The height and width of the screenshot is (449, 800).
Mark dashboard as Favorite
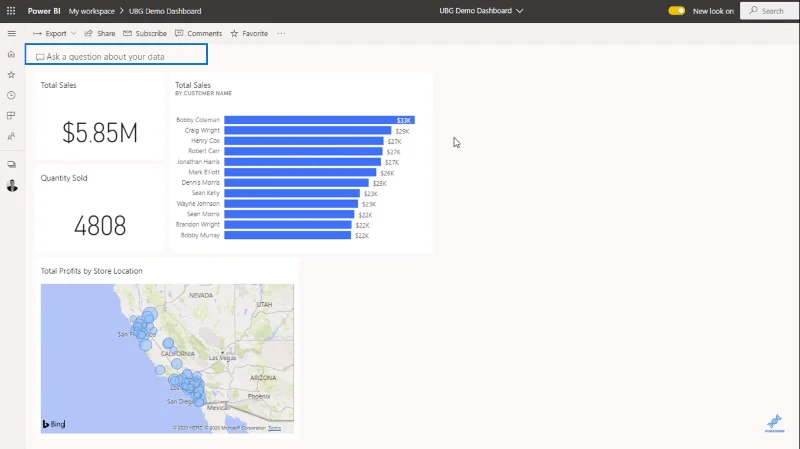point(249,33)
